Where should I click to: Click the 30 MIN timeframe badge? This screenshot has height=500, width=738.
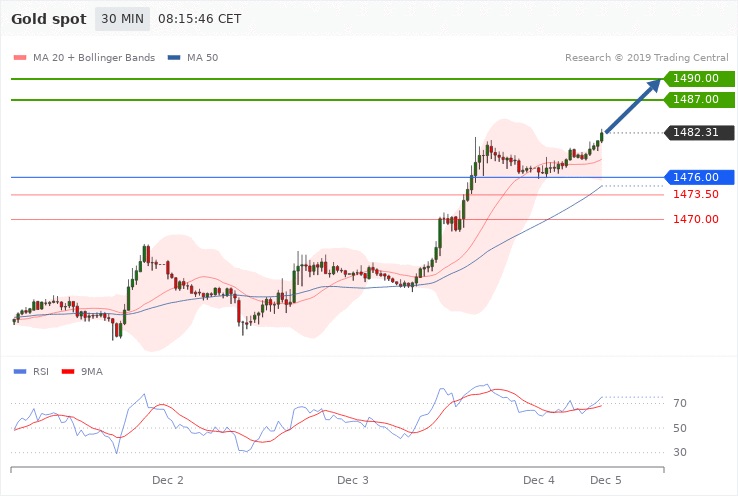pyautogui.click(x=121, y=19)
